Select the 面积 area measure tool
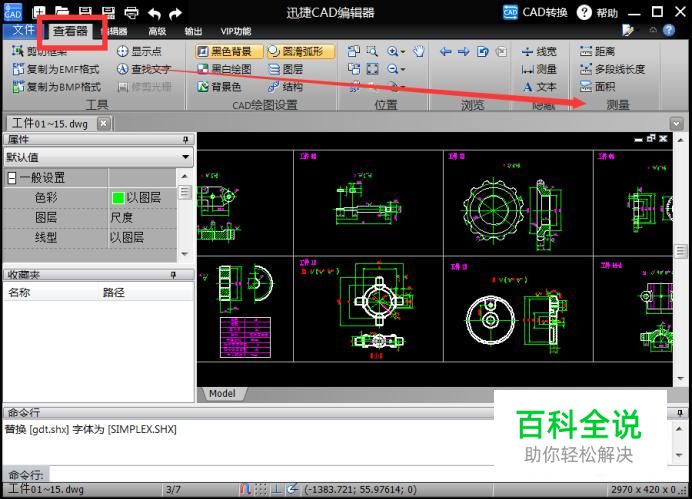 click(x=597, y=86)
